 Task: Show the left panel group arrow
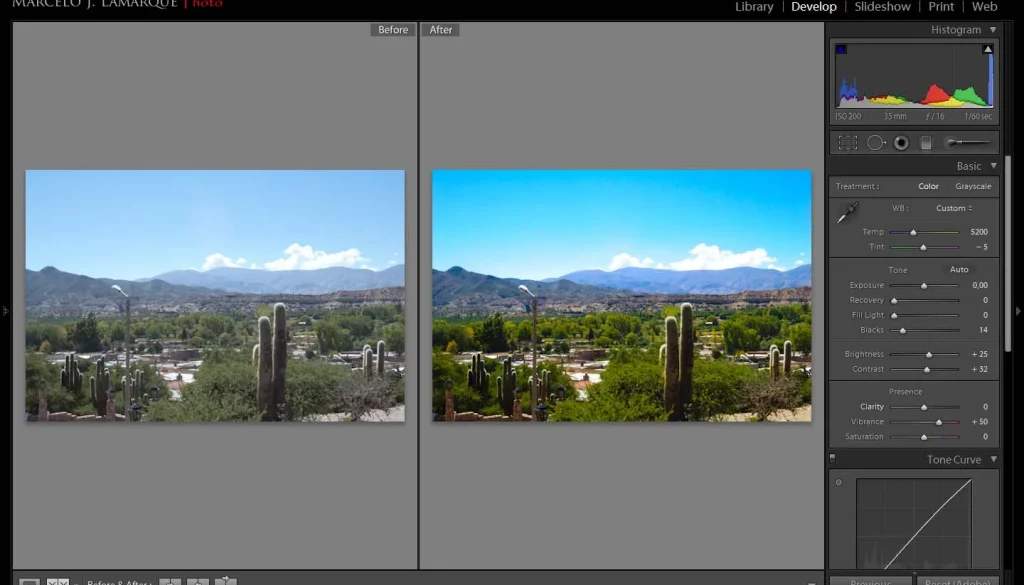[x=5, y=311]
